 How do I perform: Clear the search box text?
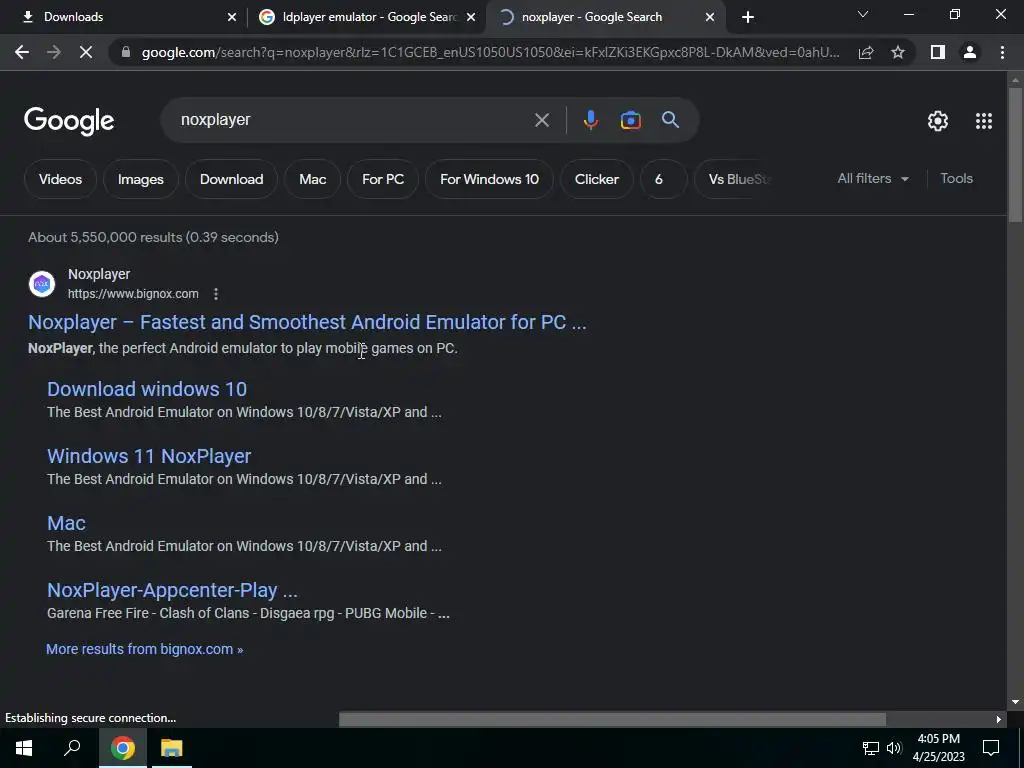click(x=541, y=120)
